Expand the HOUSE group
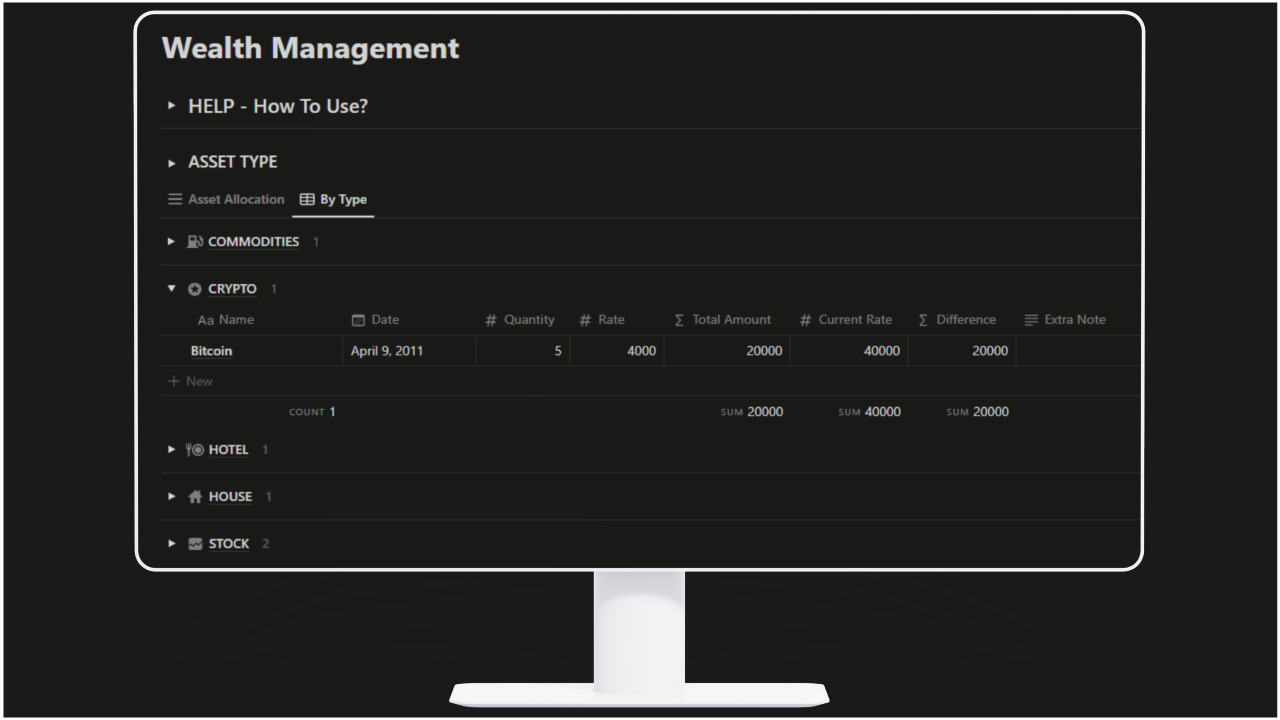The height and width of the screenshot is (720, 1280). tap(172, 497)
